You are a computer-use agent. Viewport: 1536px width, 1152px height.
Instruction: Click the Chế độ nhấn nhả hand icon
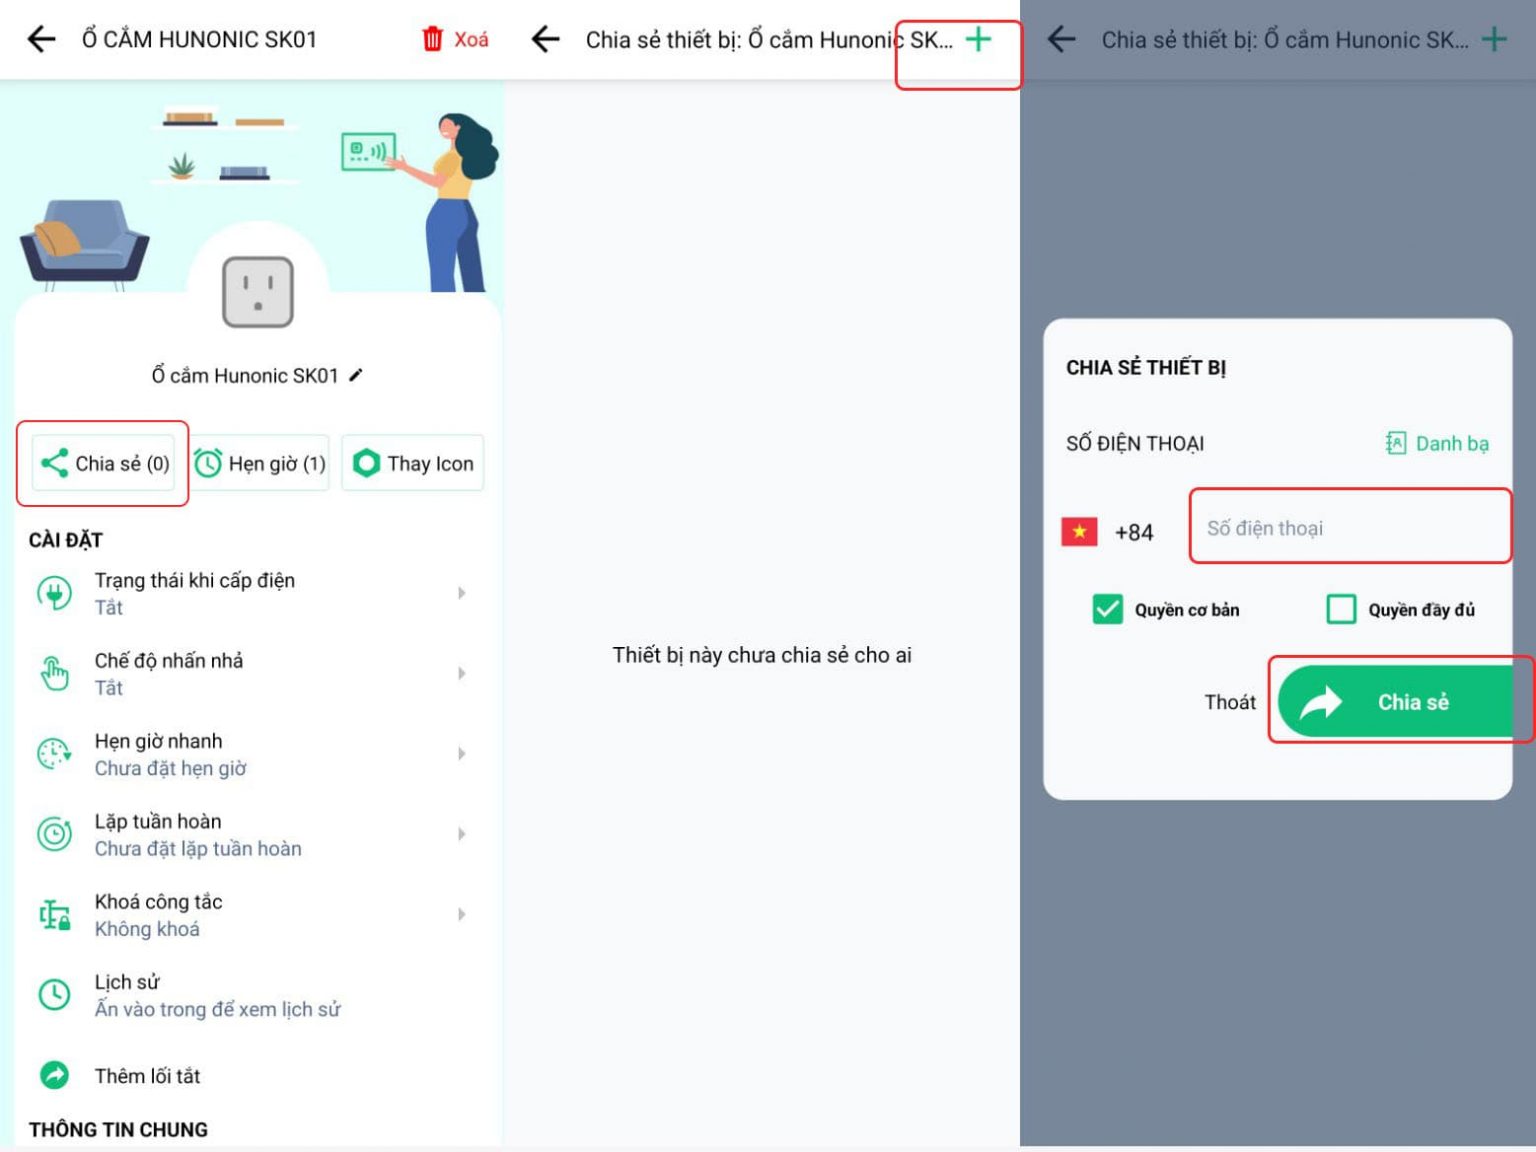pyautogui.click(x=54, y=673)
